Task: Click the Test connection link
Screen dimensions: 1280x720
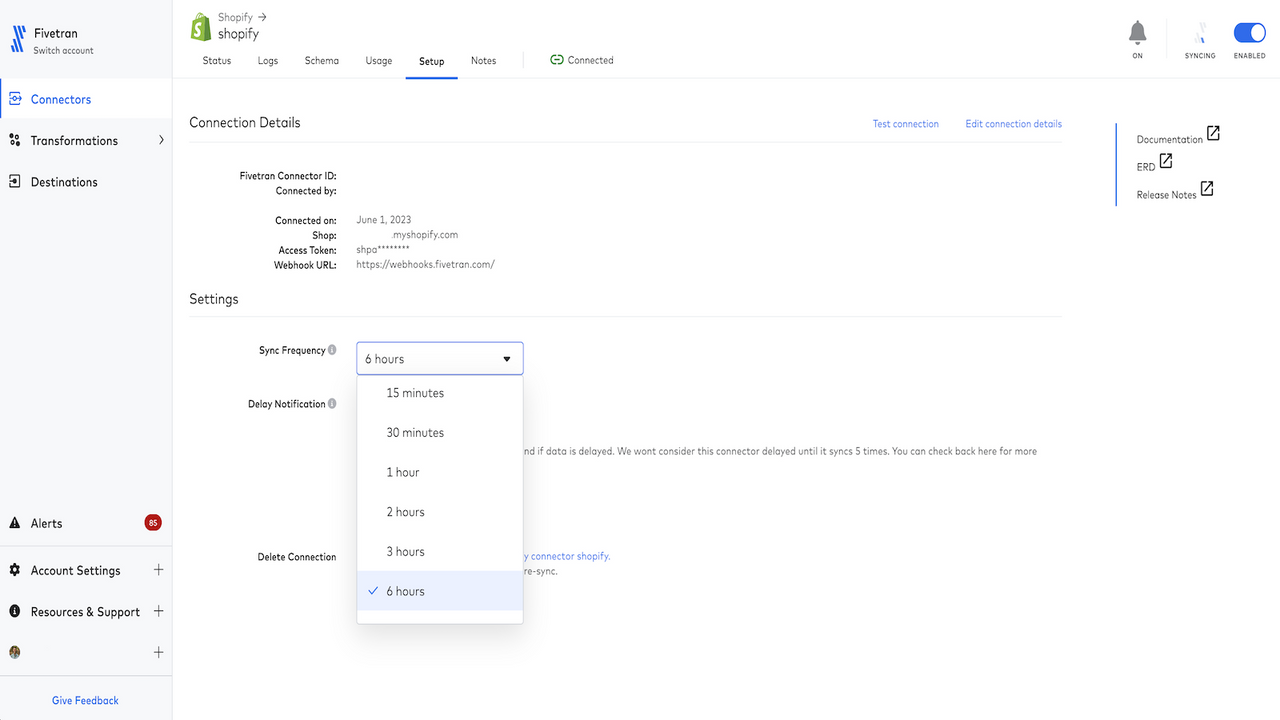Action: 906,124
